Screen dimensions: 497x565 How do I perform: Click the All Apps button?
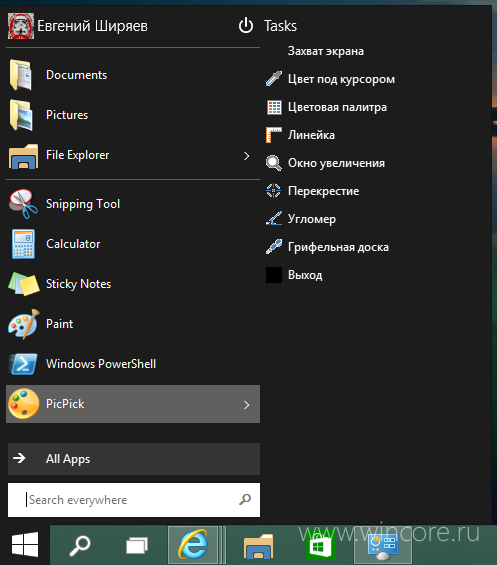[134, 459]
